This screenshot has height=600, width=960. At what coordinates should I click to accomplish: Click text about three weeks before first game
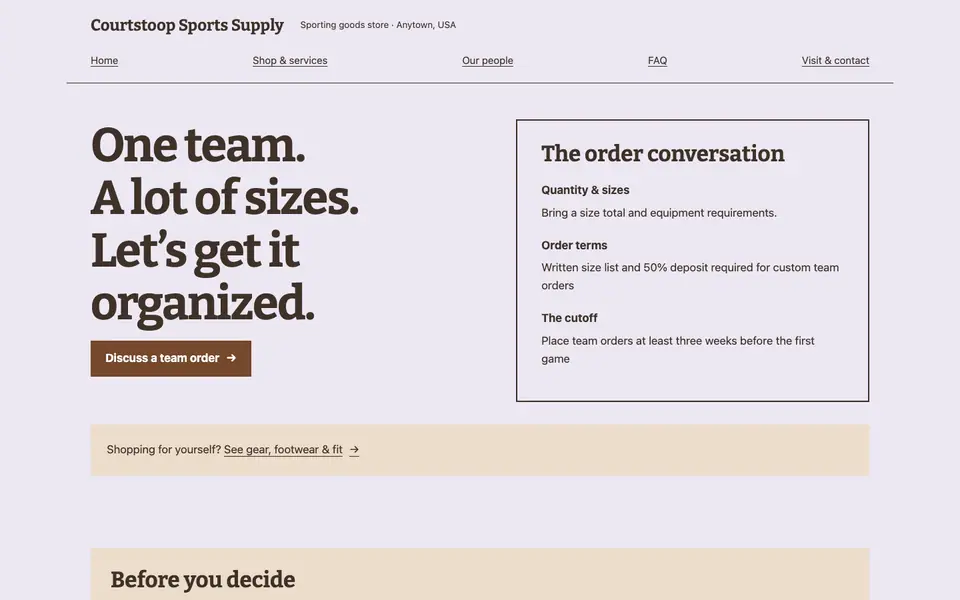pyautogui.click(x=678, y=350)
